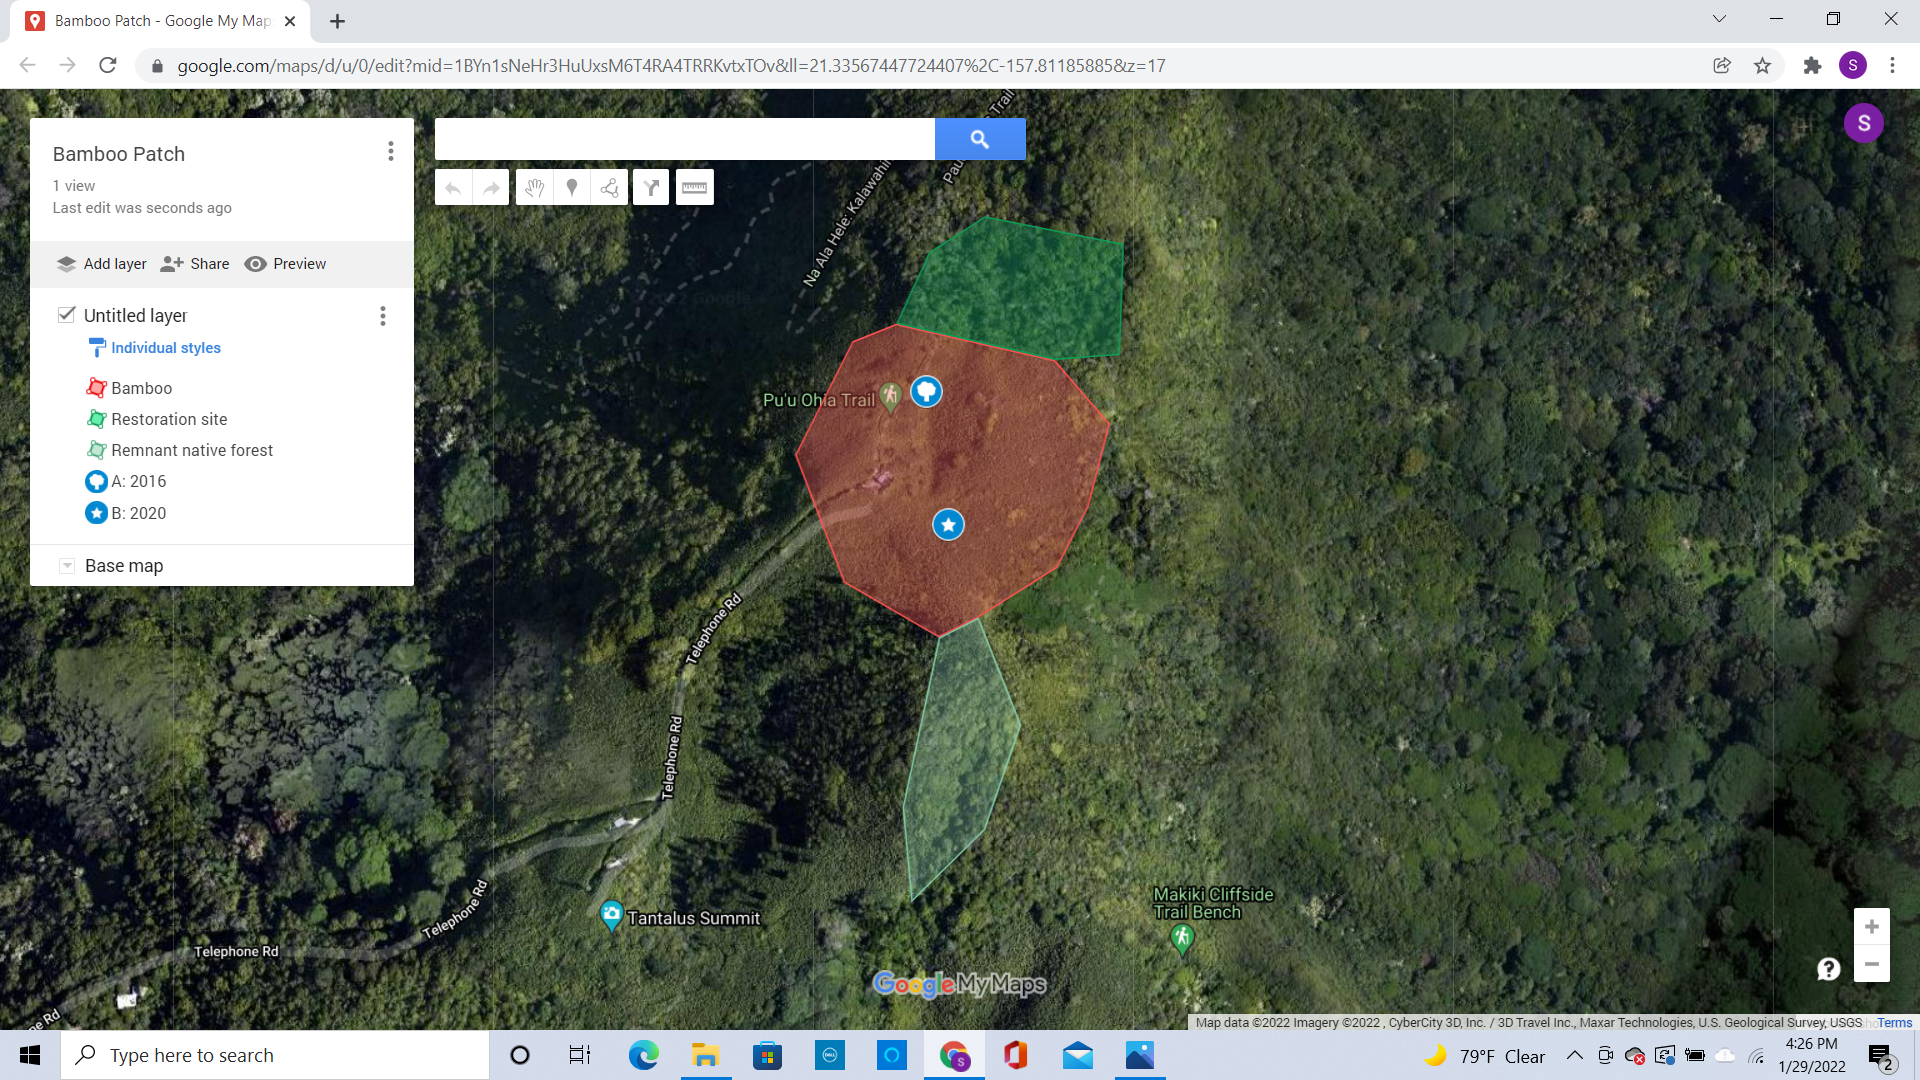
Task: Select the Add marker tool
Action: [572, 188]
